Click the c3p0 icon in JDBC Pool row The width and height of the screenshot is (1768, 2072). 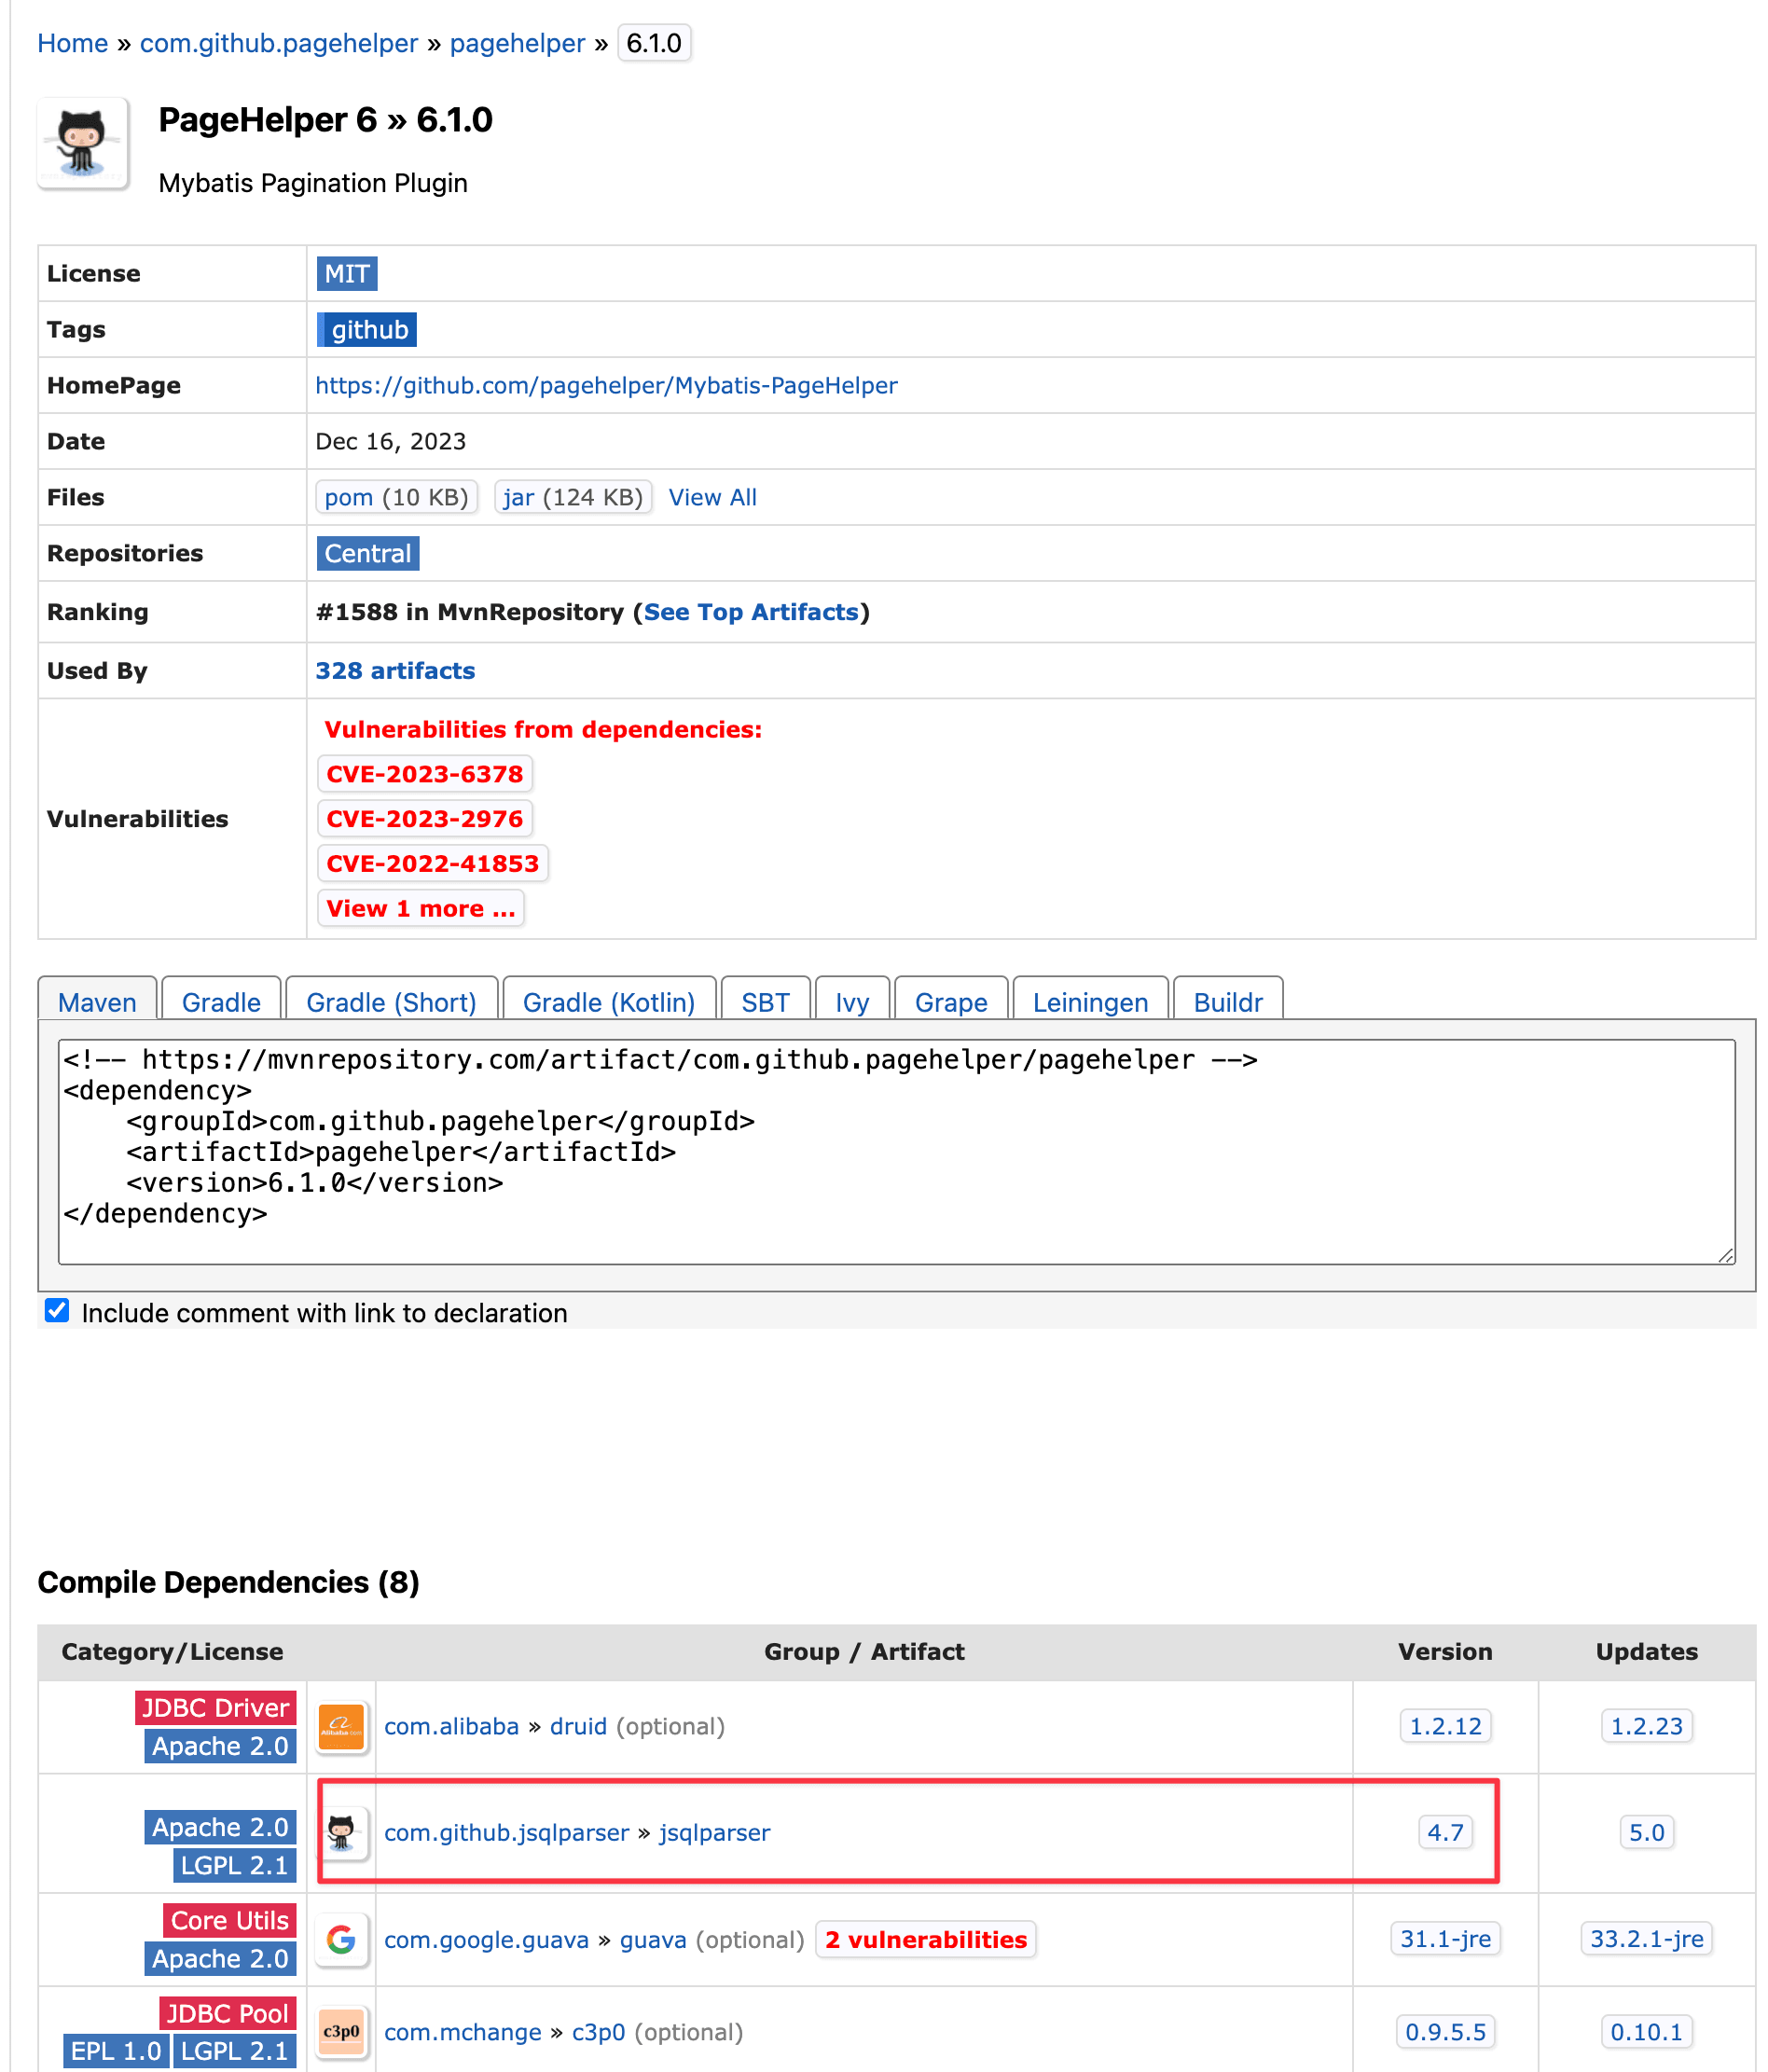[x=342, y=2031]
